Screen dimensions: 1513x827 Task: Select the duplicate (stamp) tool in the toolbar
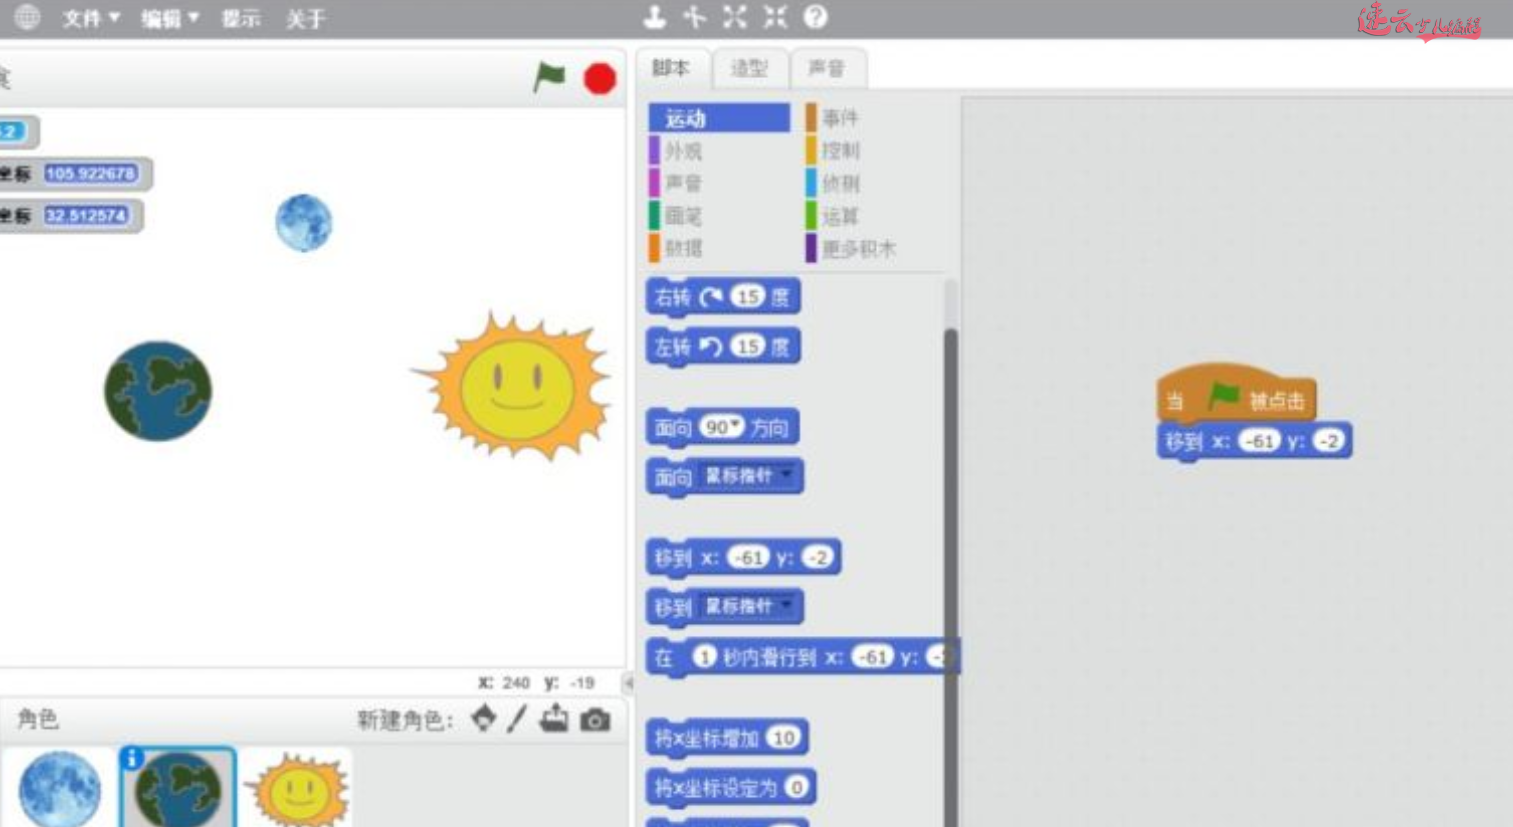click(653, 17)
